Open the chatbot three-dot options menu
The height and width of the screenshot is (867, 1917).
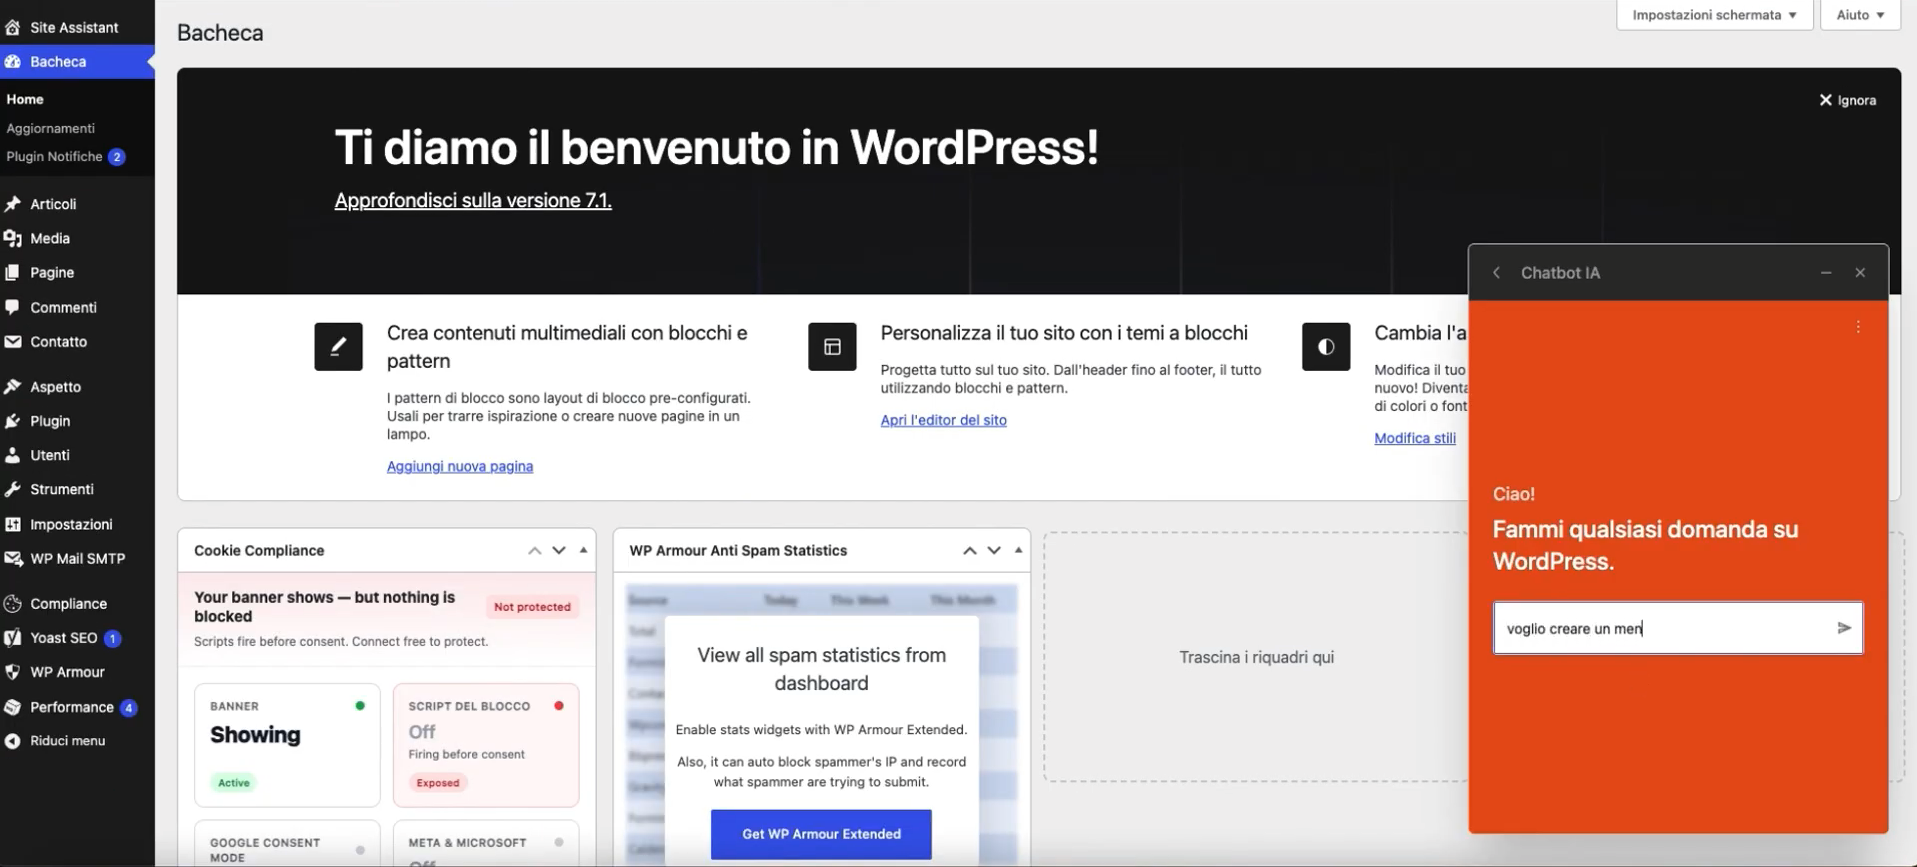pyautogui.click(x=1858, y=327)
